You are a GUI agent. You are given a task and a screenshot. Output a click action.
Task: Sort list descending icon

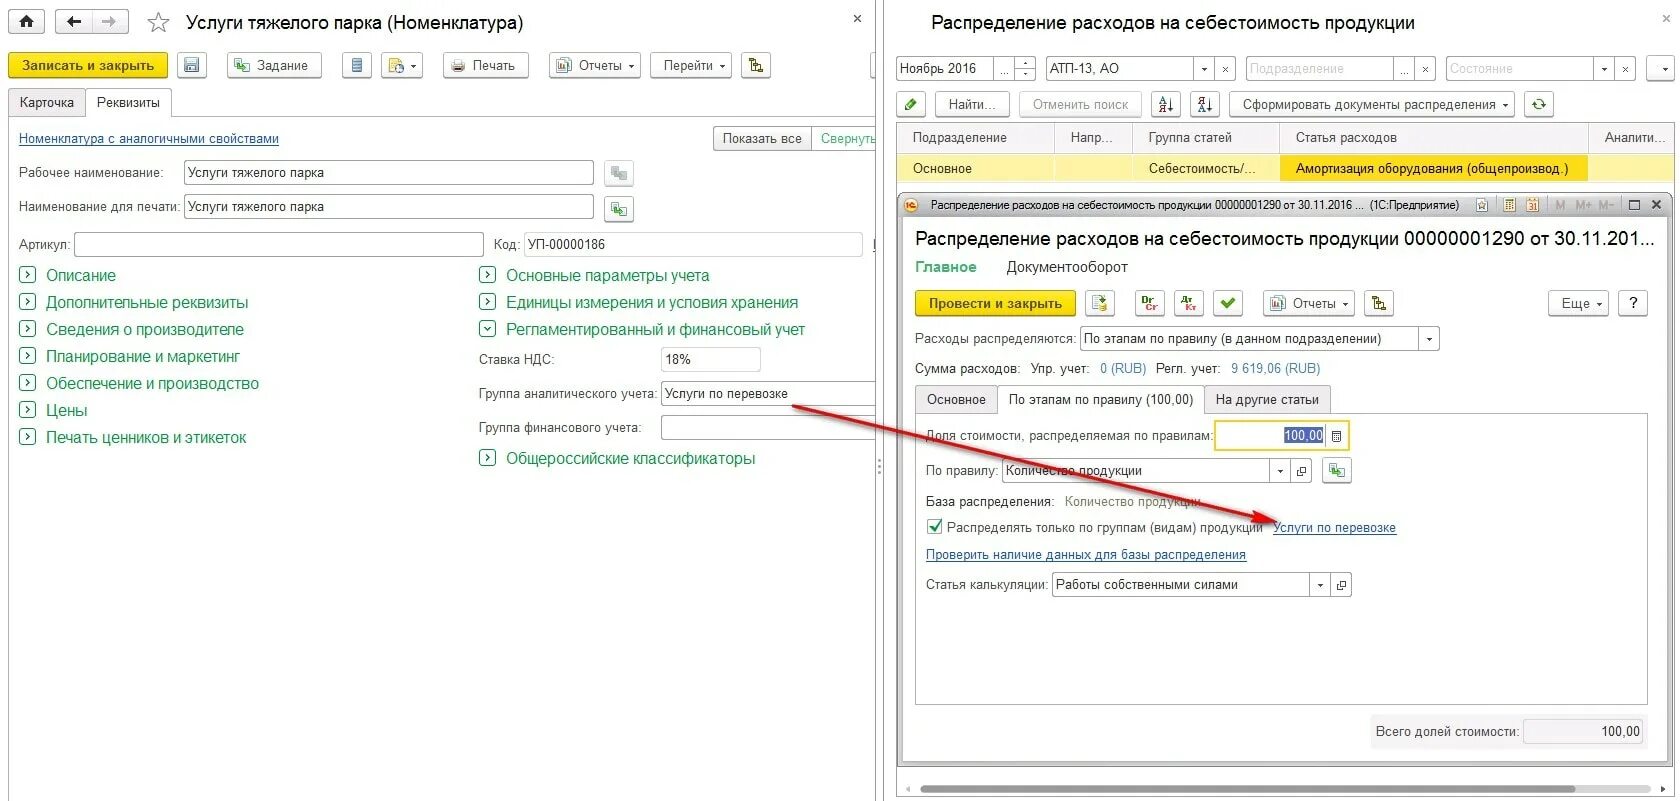tap(1205, 104)
